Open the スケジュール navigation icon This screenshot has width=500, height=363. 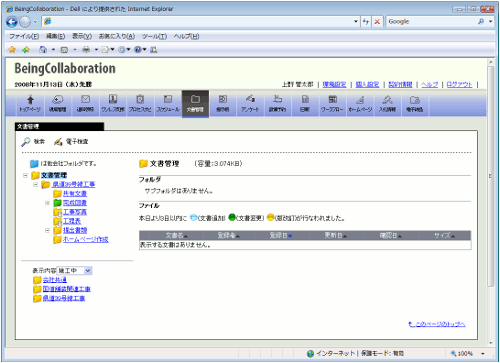coord(168,104)
